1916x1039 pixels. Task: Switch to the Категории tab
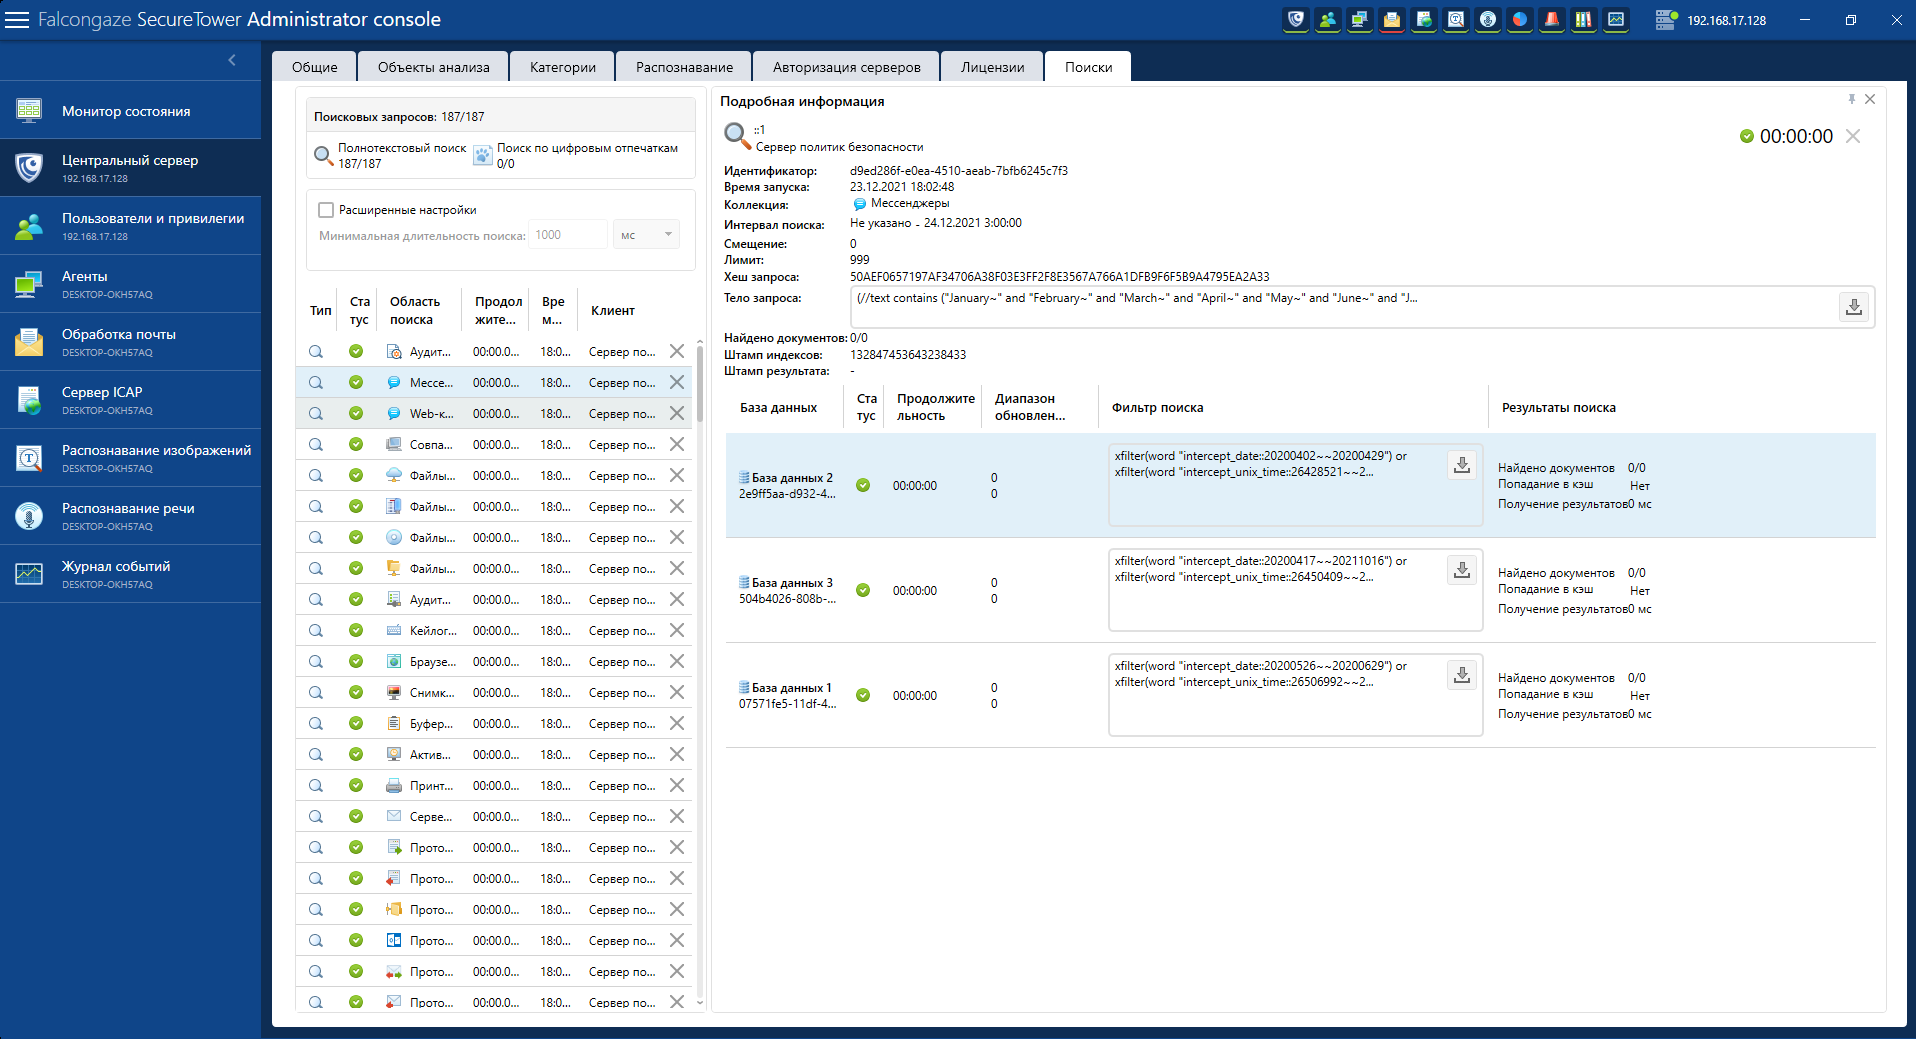click(562, 67)
